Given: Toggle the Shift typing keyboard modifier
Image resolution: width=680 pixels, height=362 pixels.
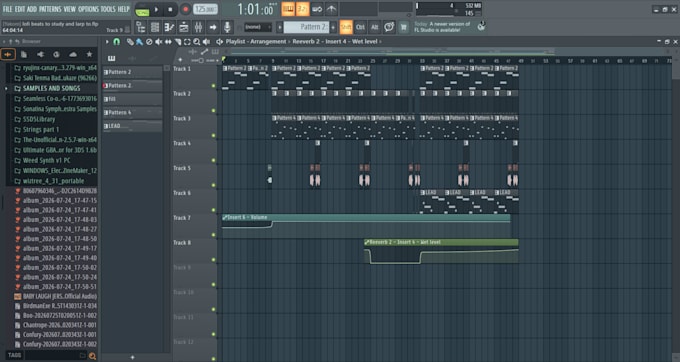Looking at the screenshot, I should [346, 27].
